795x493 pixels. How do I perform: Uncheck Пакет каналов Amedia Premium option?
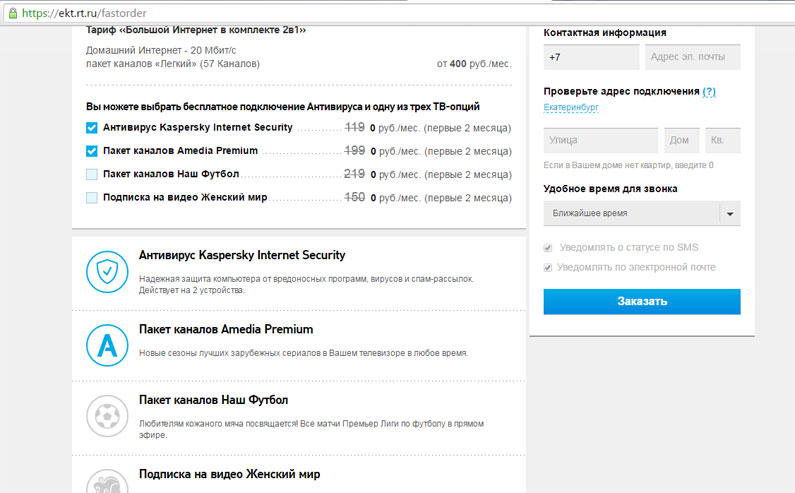pos(92,151)
